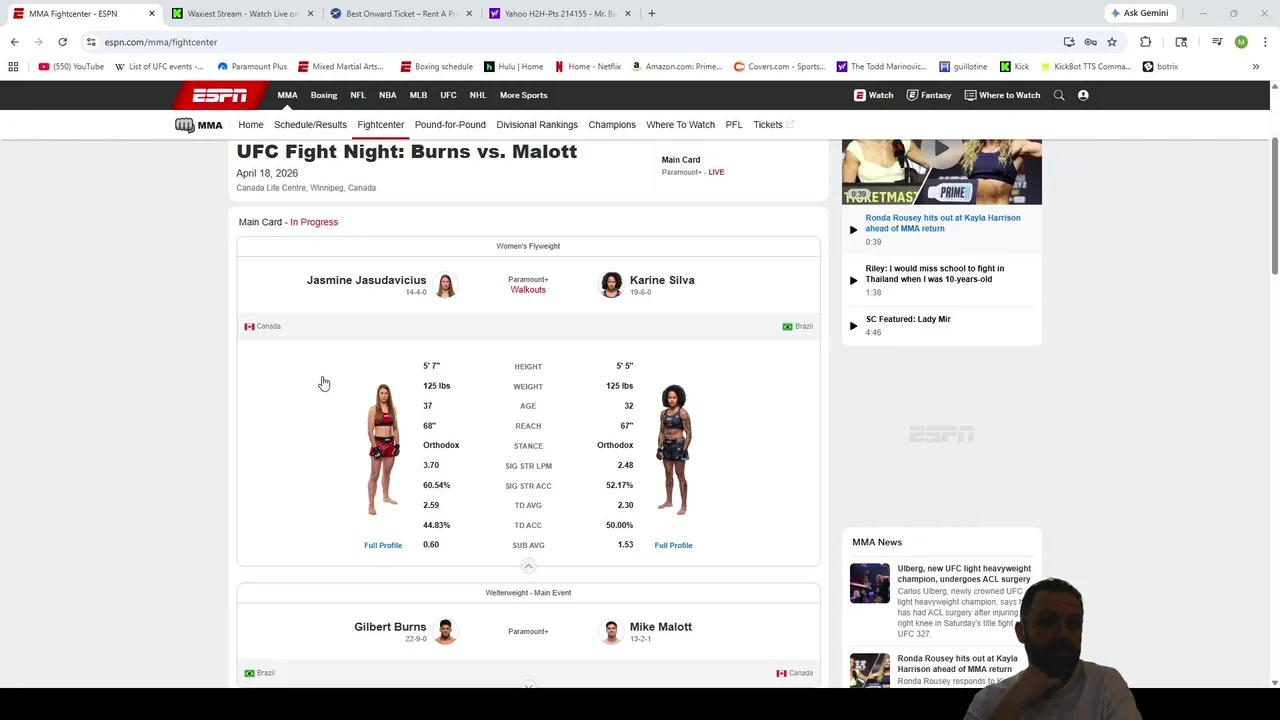
Task: Open Schedule/Results tab
Action: [x=310, y=125]
